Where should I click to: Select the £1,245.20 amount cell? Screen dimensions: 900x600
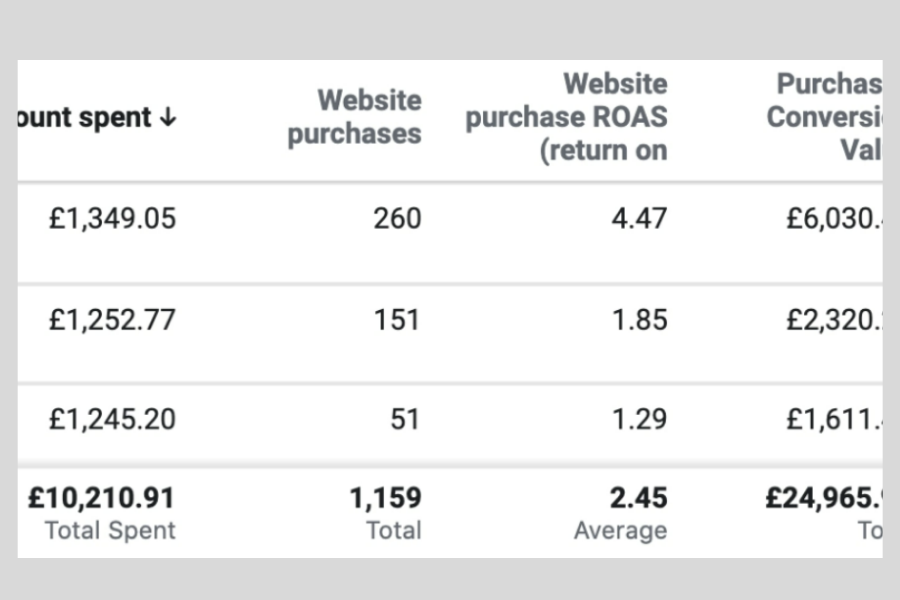click(x=112, y=419)
